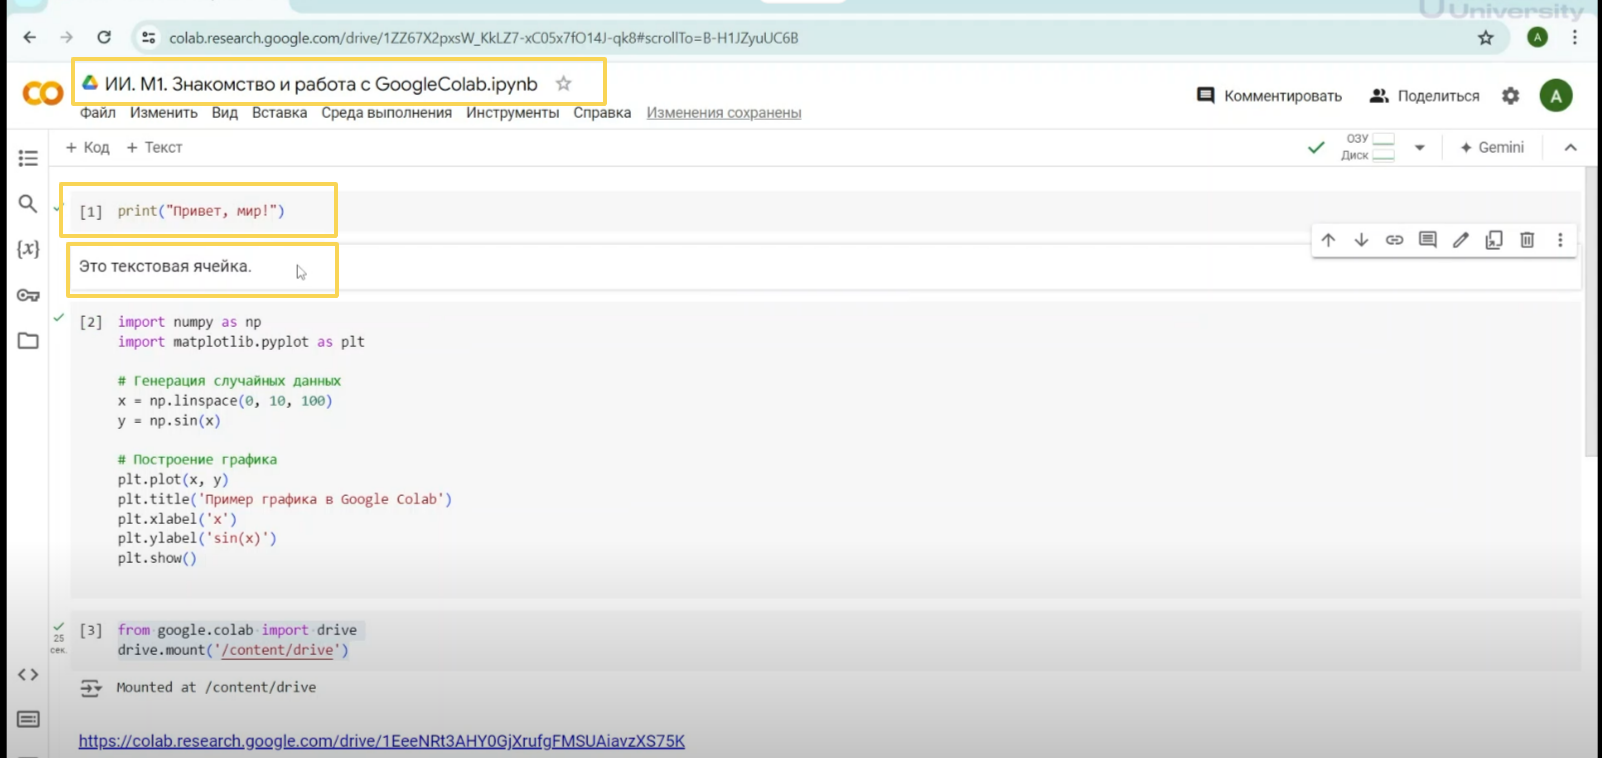Open the Инструменты menu
The width and height of the screenshot is (1602, 758).
(x=512, y=113)
